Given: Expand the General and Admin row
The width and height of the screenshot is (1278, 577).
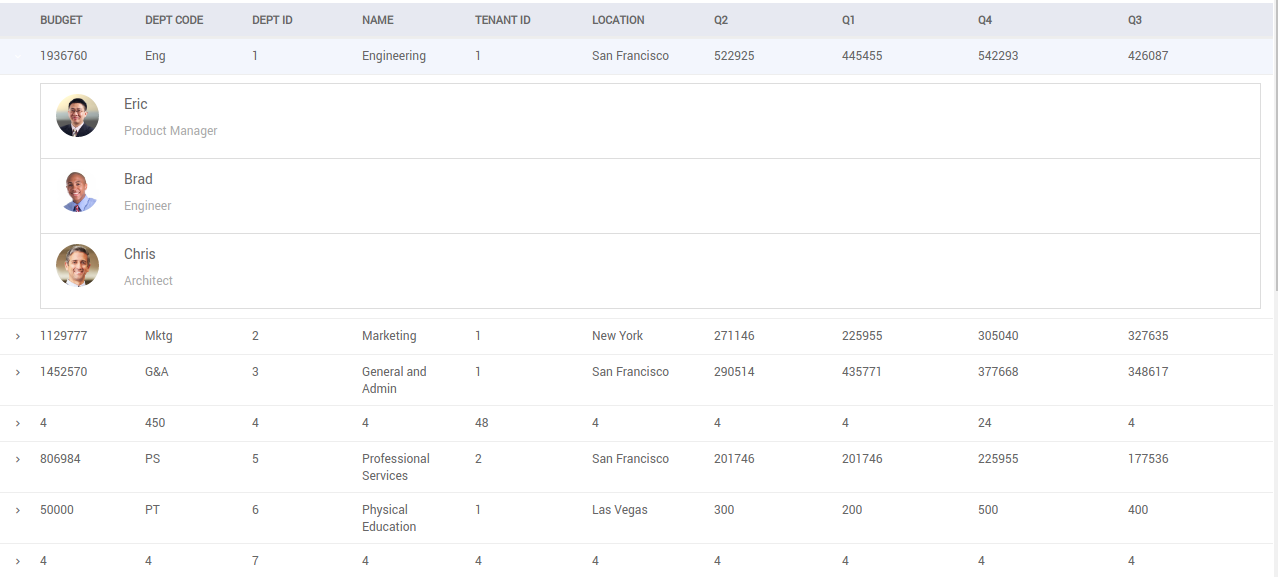Looking at the screenshot, I should (x=18, y=373).
